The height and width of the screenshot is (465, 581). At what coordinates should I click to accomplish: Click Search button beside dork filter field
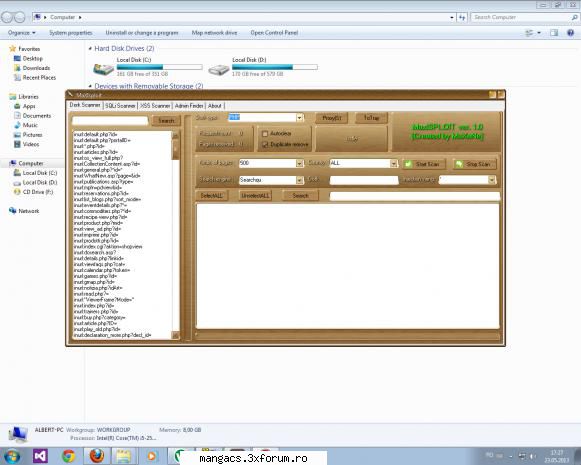pos(166,121)
